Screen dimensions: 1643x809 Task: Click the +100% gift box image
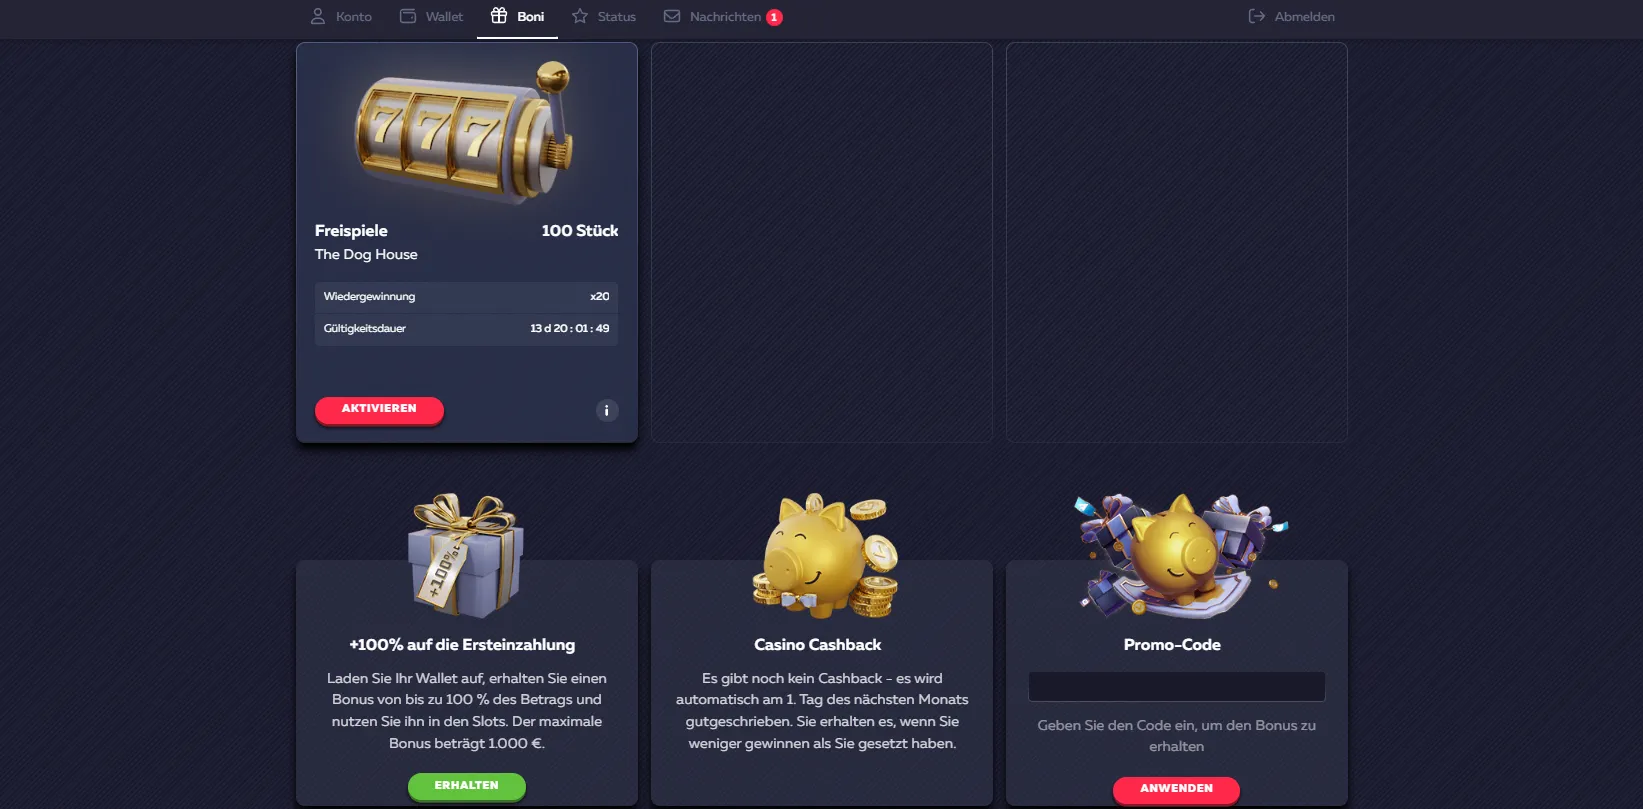pos(465,555)
